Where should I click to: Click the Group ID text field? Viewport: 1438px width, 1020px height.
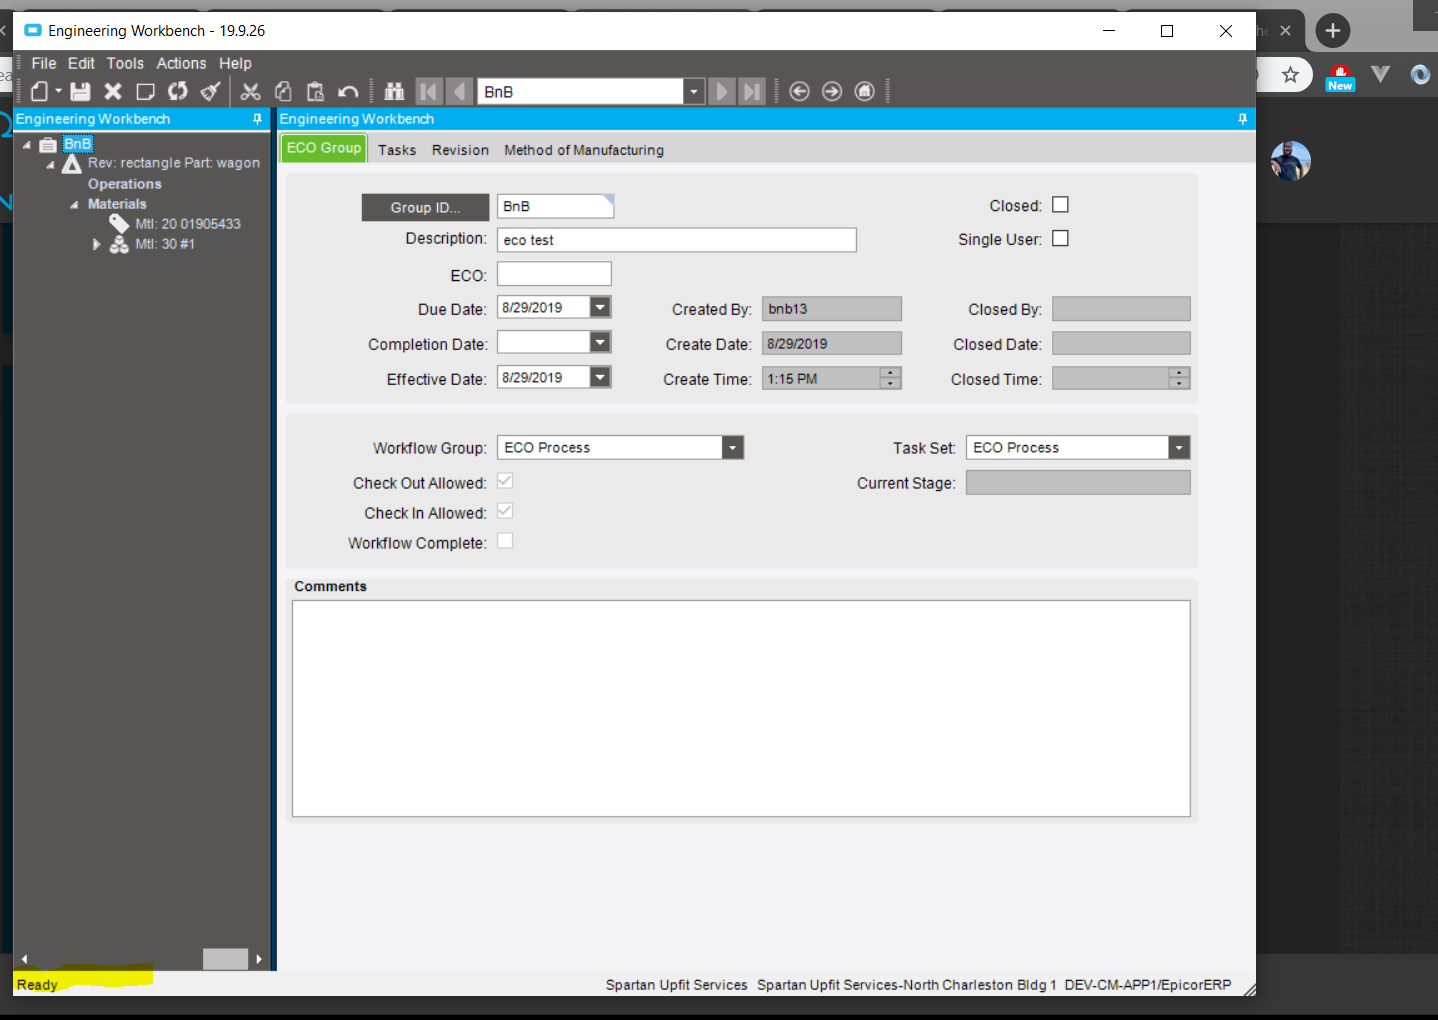point(555,206)
